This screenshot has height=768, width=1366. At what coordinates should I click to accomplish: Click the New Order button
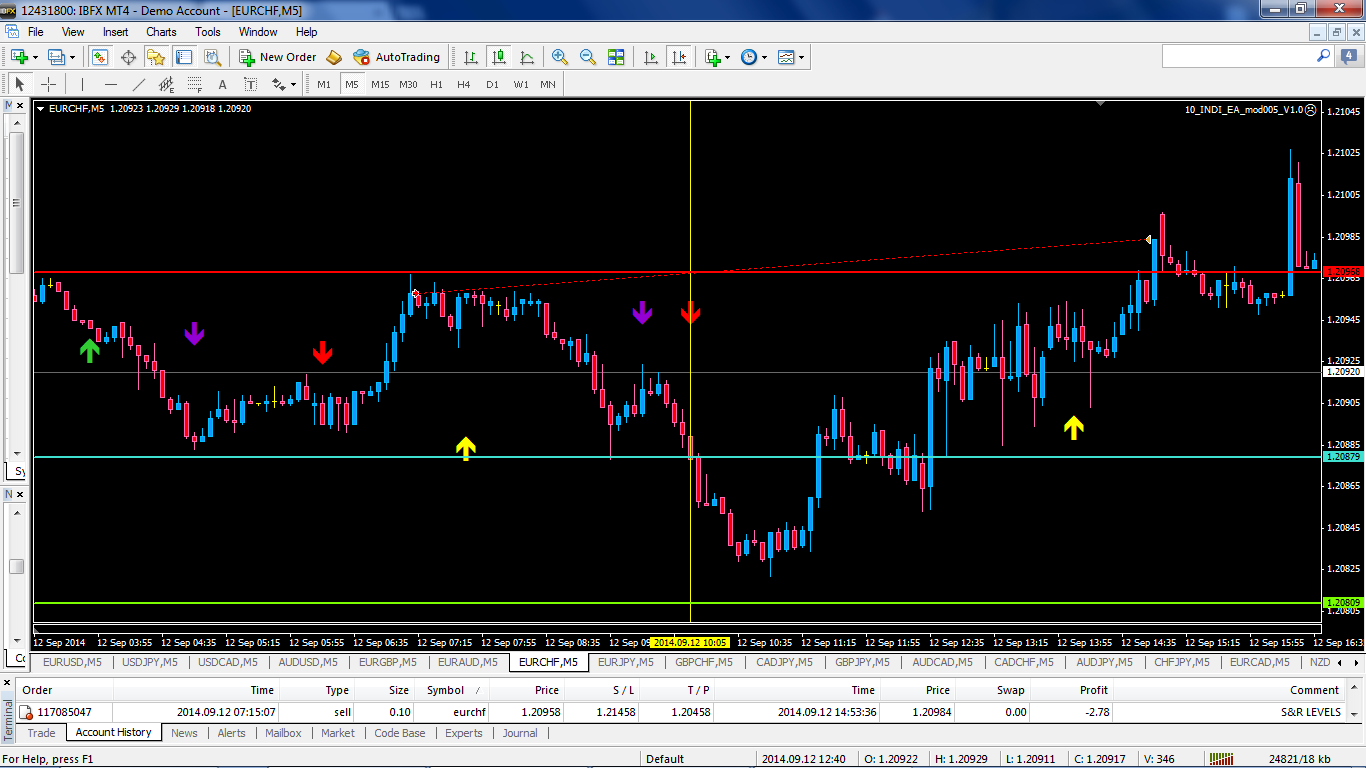(278, 57)
